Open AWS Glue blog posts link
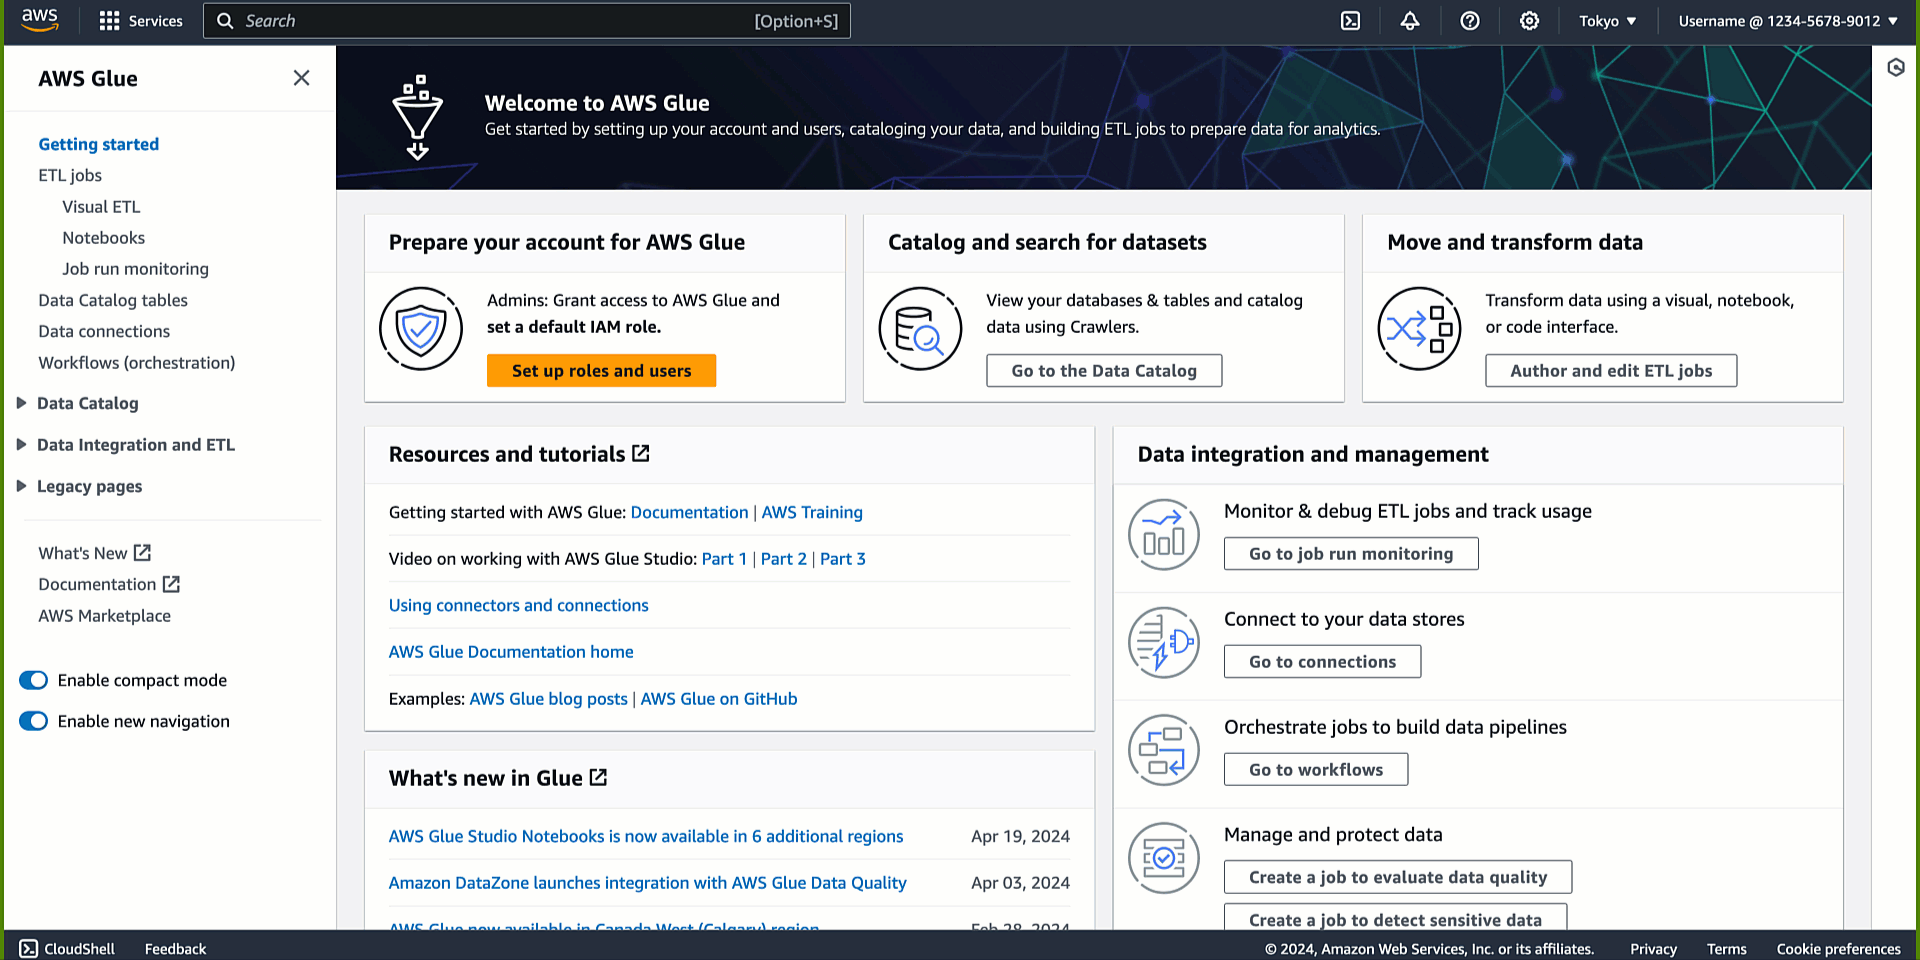Screen dimensions: 1920x960 pos(549,699)
